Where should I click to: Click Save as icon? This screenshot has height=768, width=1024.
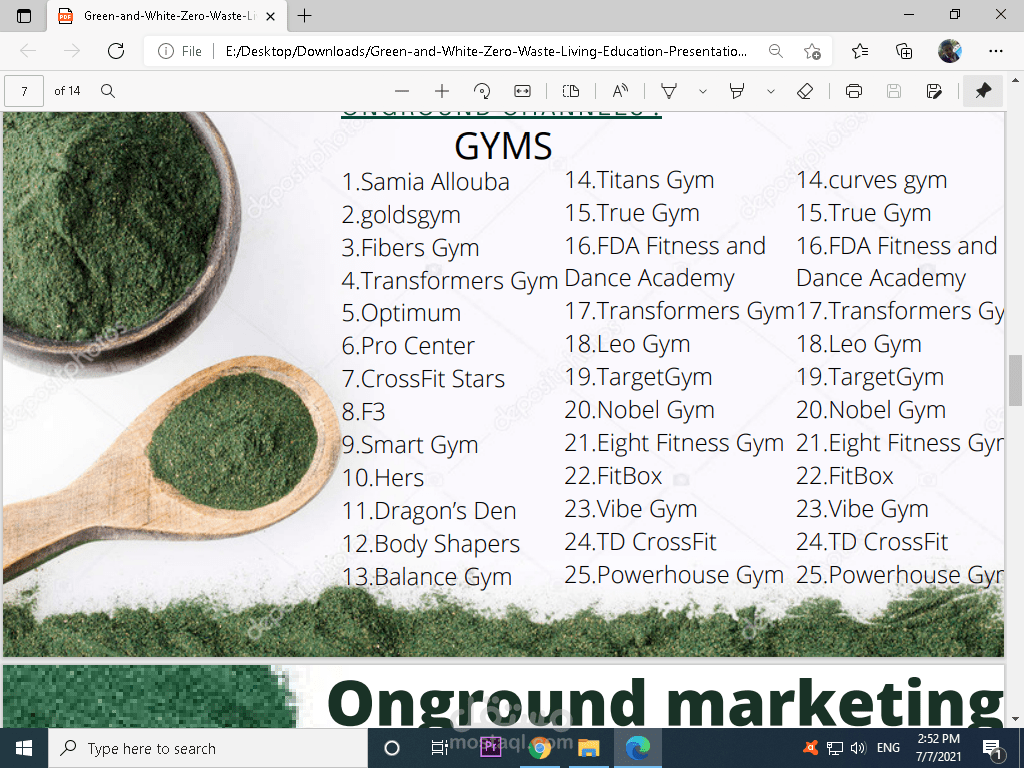point(934,91)
